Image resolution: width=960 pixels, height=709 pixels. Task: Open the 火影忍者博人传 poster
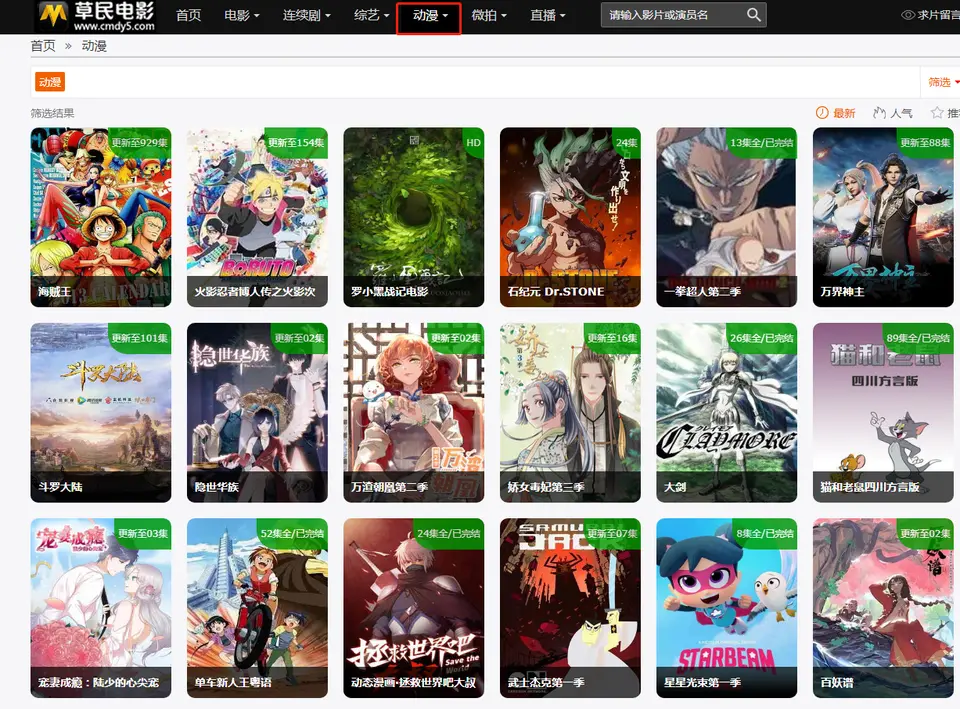pyautogui.click(x=257, y=217)
